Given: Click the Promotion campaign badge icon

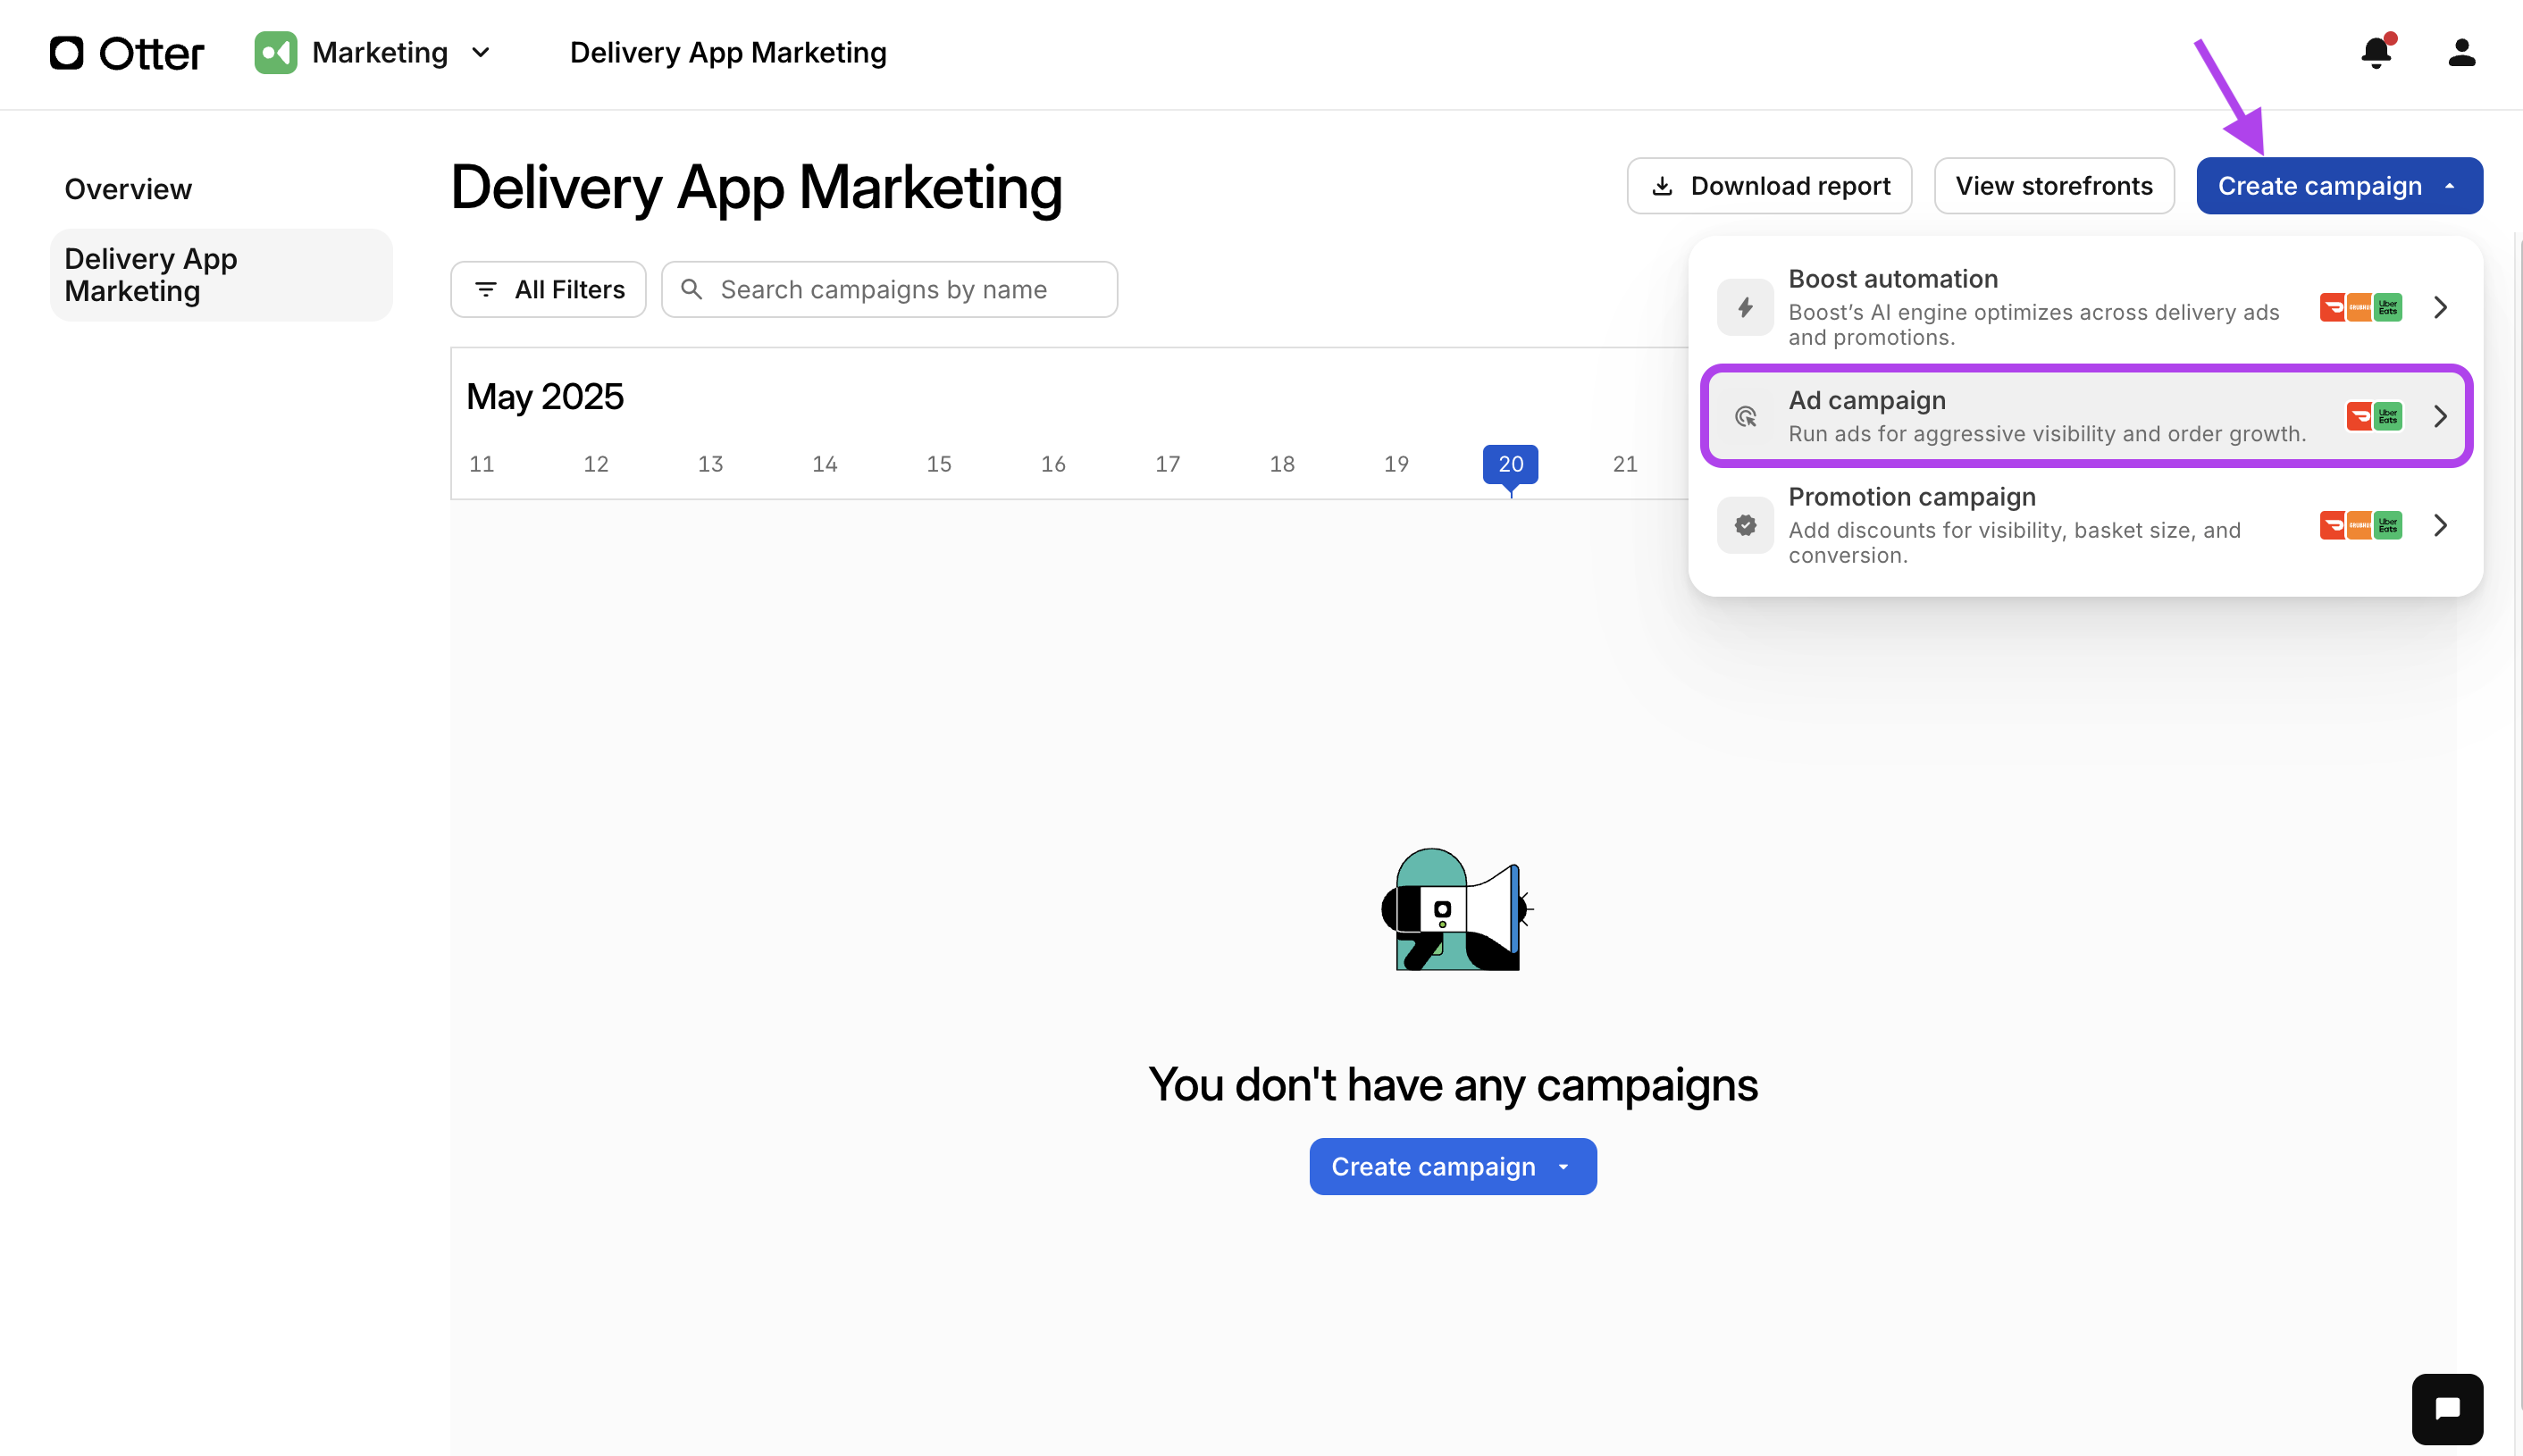Looking at the screenshot, I should (x=1745, y=525).
